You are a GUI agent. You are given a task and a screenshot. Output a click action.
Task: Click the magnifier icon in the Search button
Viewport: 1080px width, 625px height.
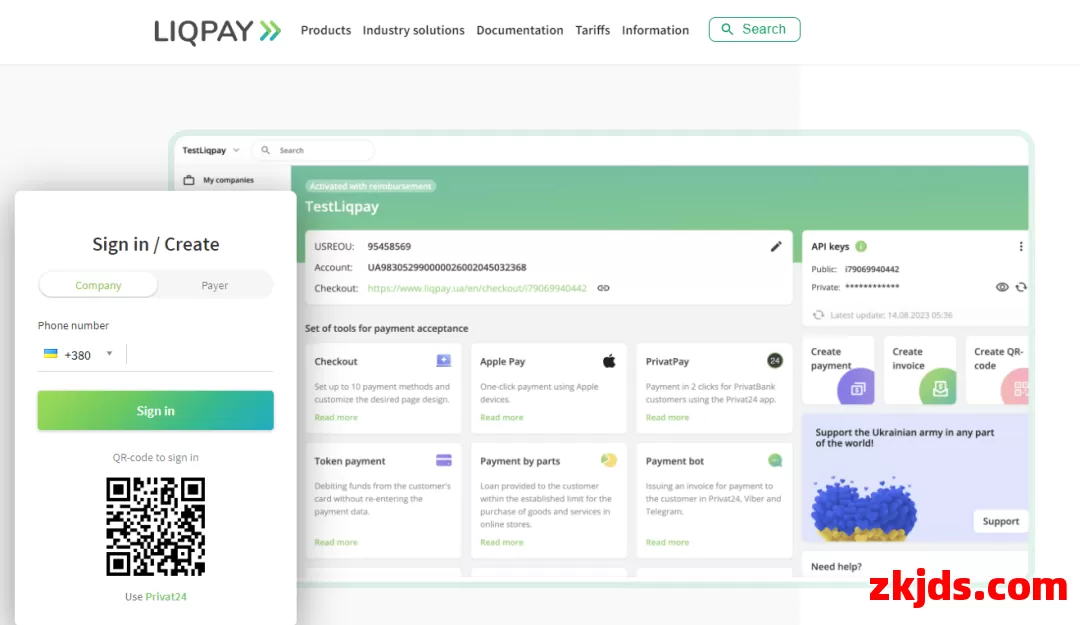tap(727, 30)
